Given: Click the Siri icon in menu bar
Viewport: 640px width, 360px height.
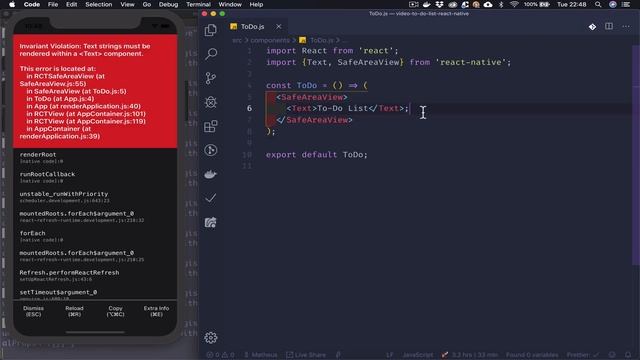Looking at the screenshot, I should pyautogui.click(x=613, y=4).
